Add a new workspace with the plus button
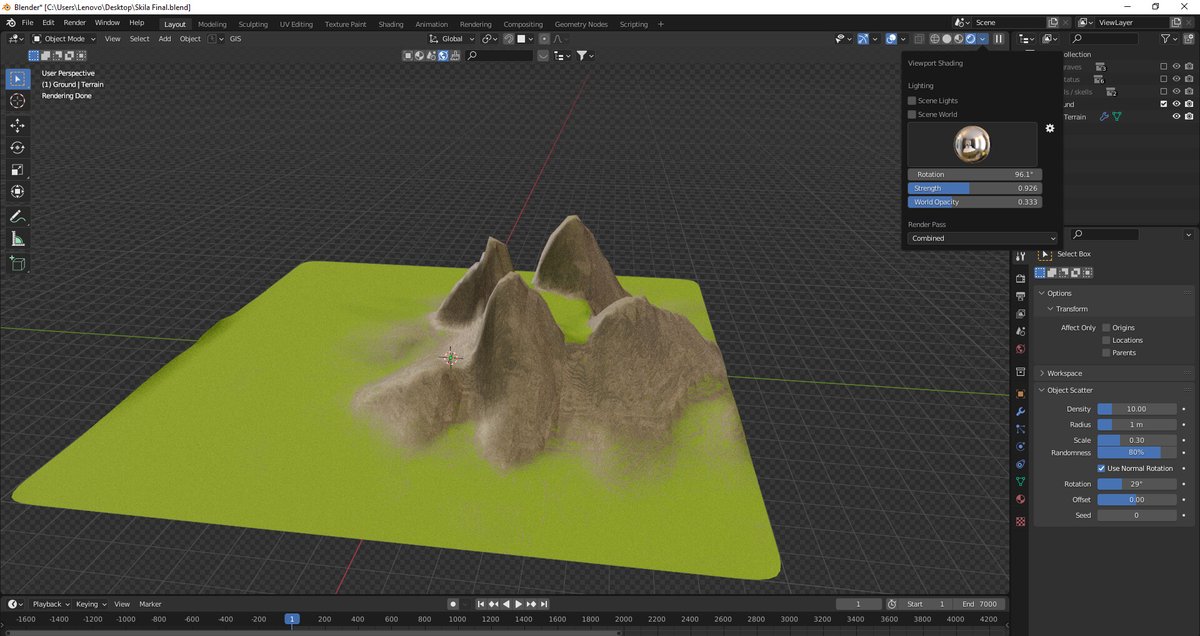The width and height of the screenshot is (1200, 636). pyautogui.click(x=661, y=24)
